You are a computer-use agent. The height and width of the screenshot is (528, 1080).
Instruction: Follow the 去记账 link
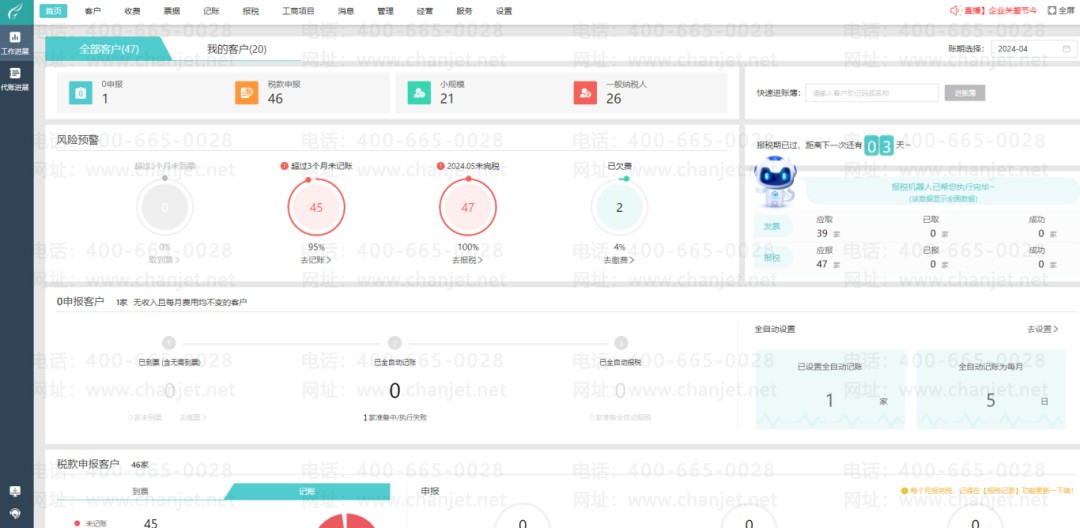pyautogui.click(x=315, y=260)
